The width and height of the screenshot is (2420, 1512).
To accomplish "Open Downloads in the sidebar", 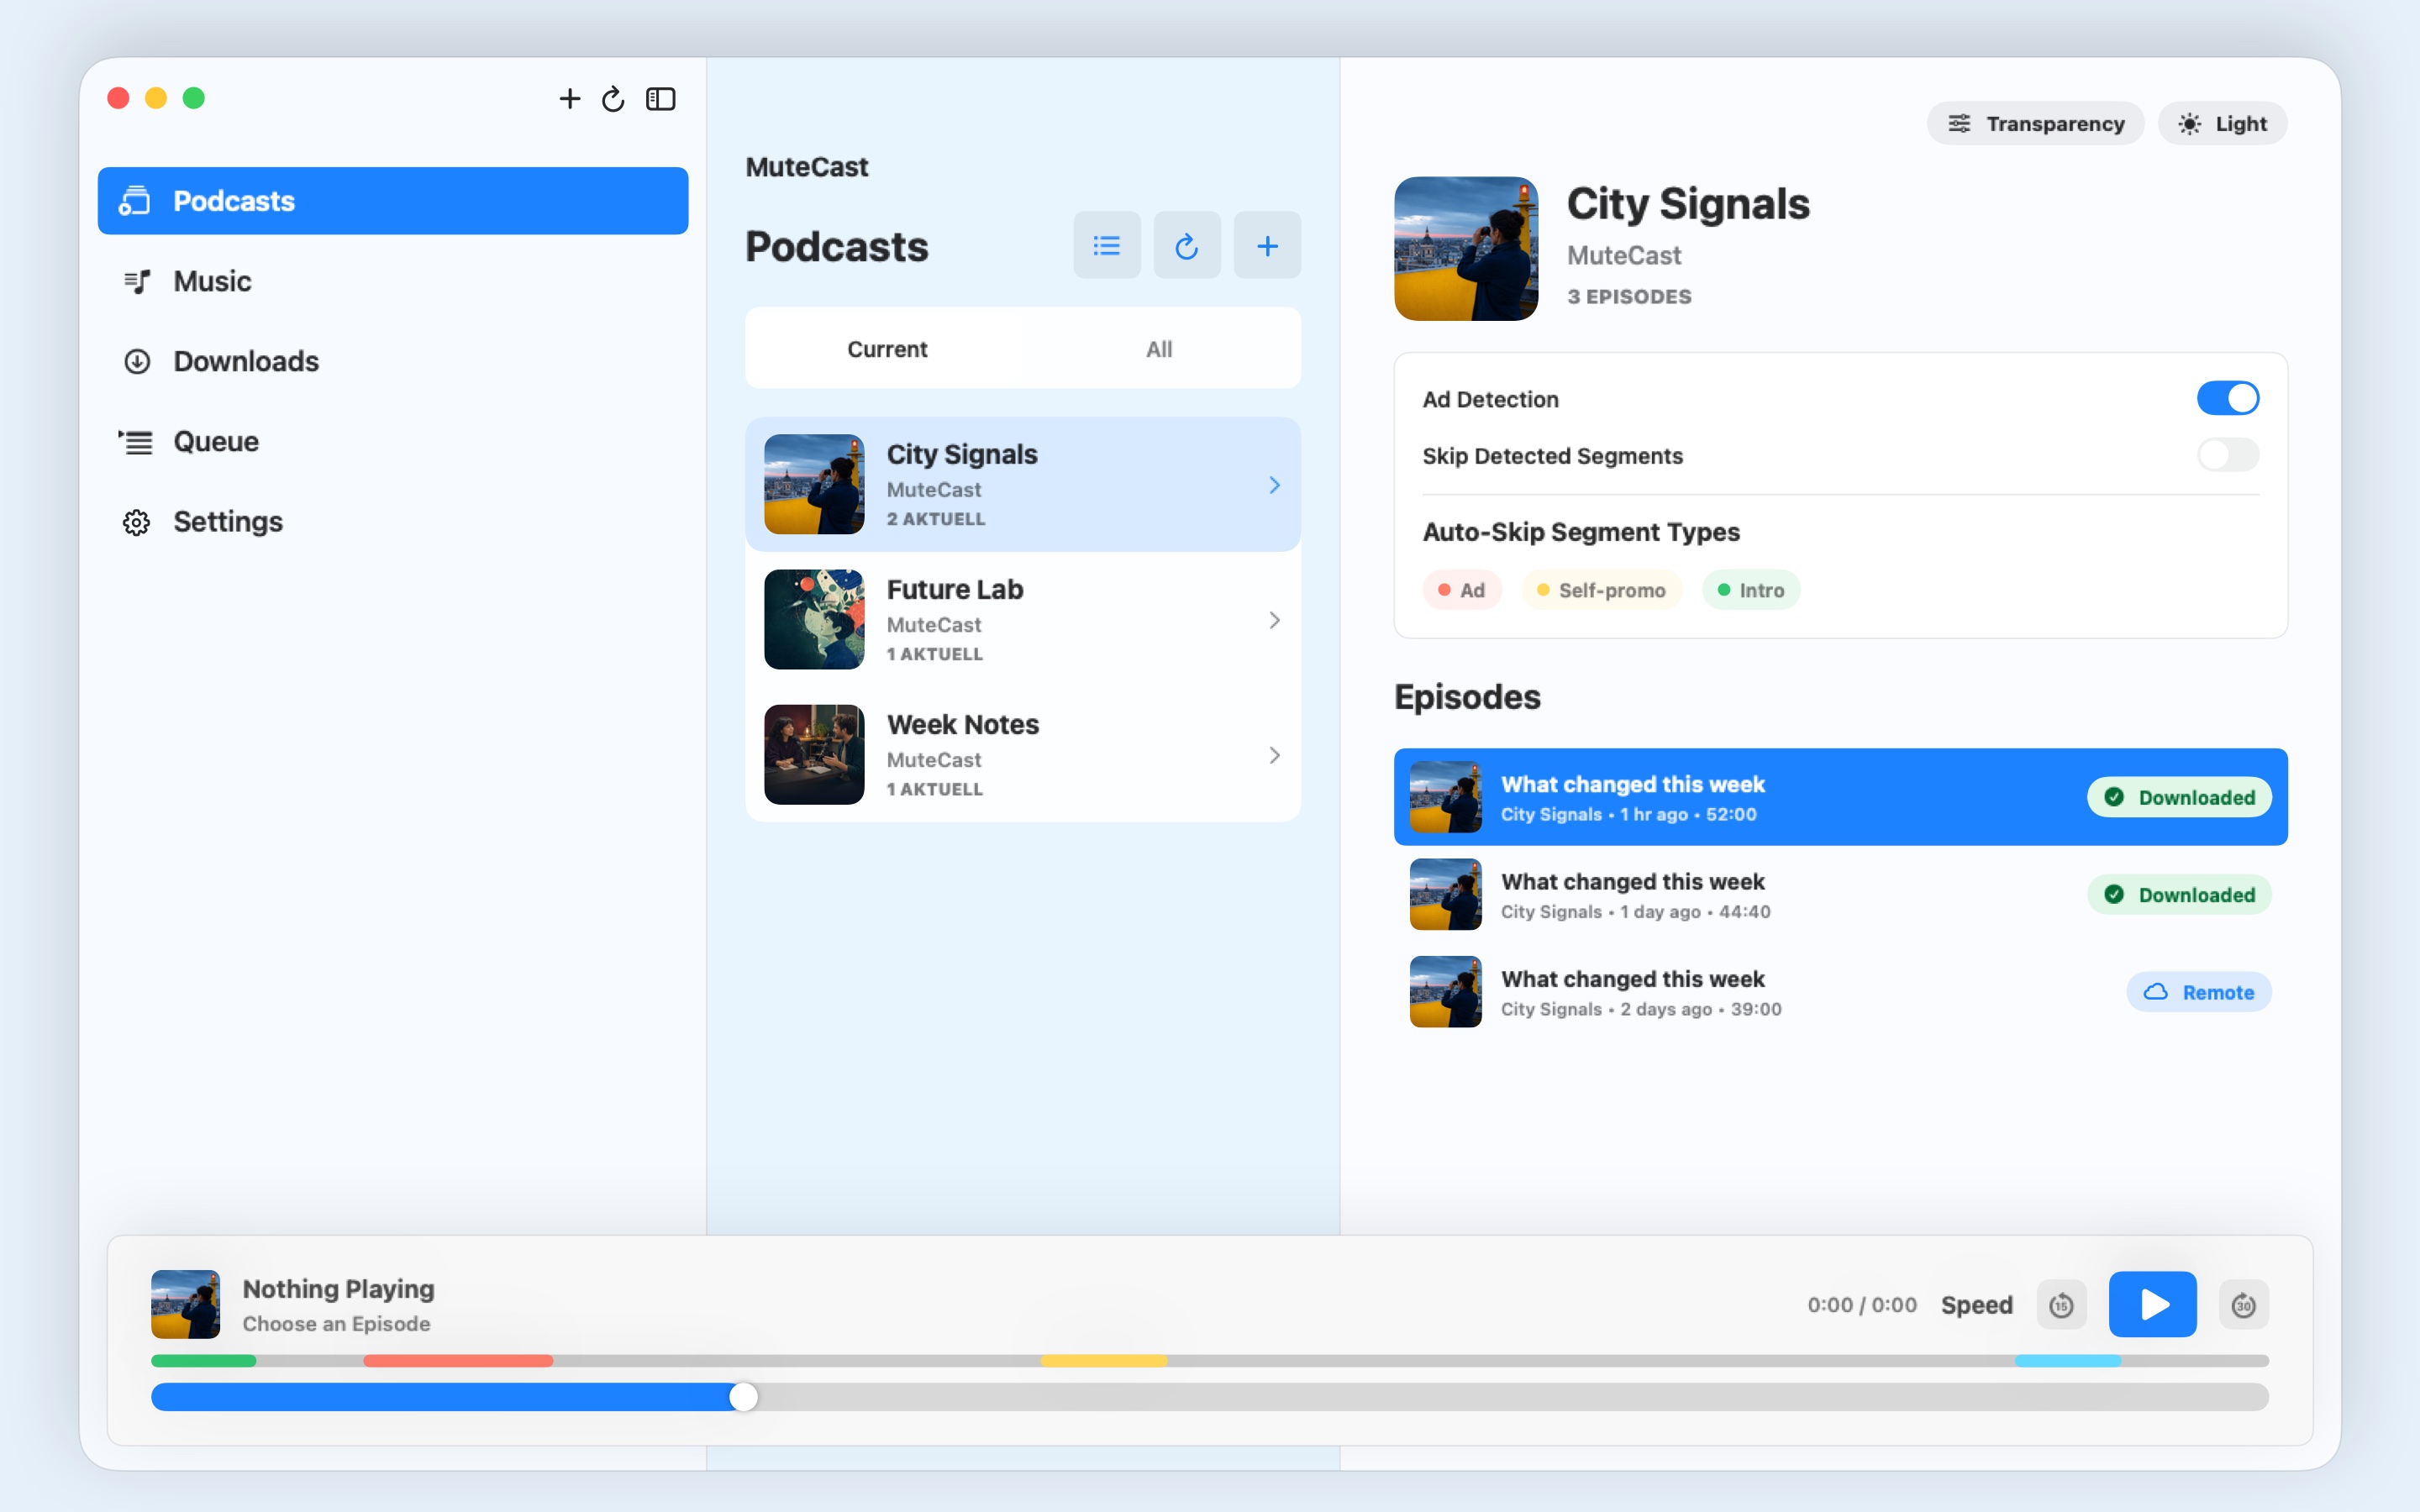I will (393, 361).
